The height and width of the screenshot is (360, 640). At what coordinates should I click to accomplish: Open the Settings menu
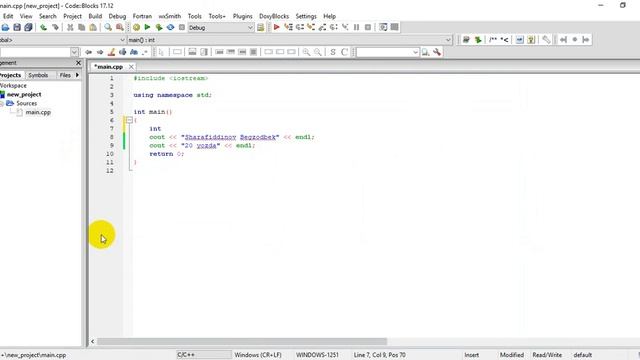pyautogui.click(x=306, y=16)
